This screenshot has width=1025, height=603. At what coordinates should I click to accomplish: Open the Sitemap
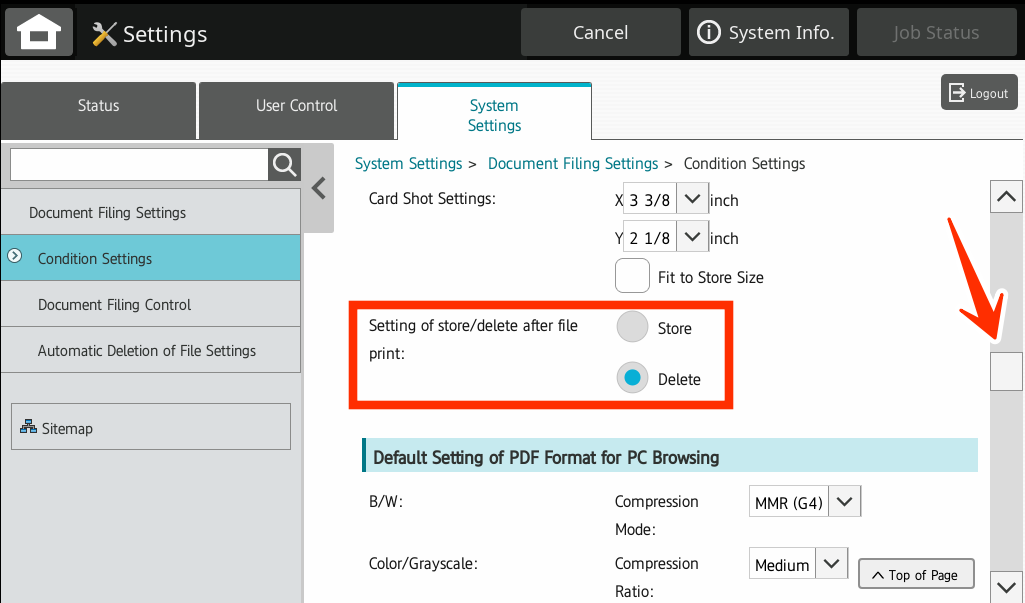tap(150, 427)
